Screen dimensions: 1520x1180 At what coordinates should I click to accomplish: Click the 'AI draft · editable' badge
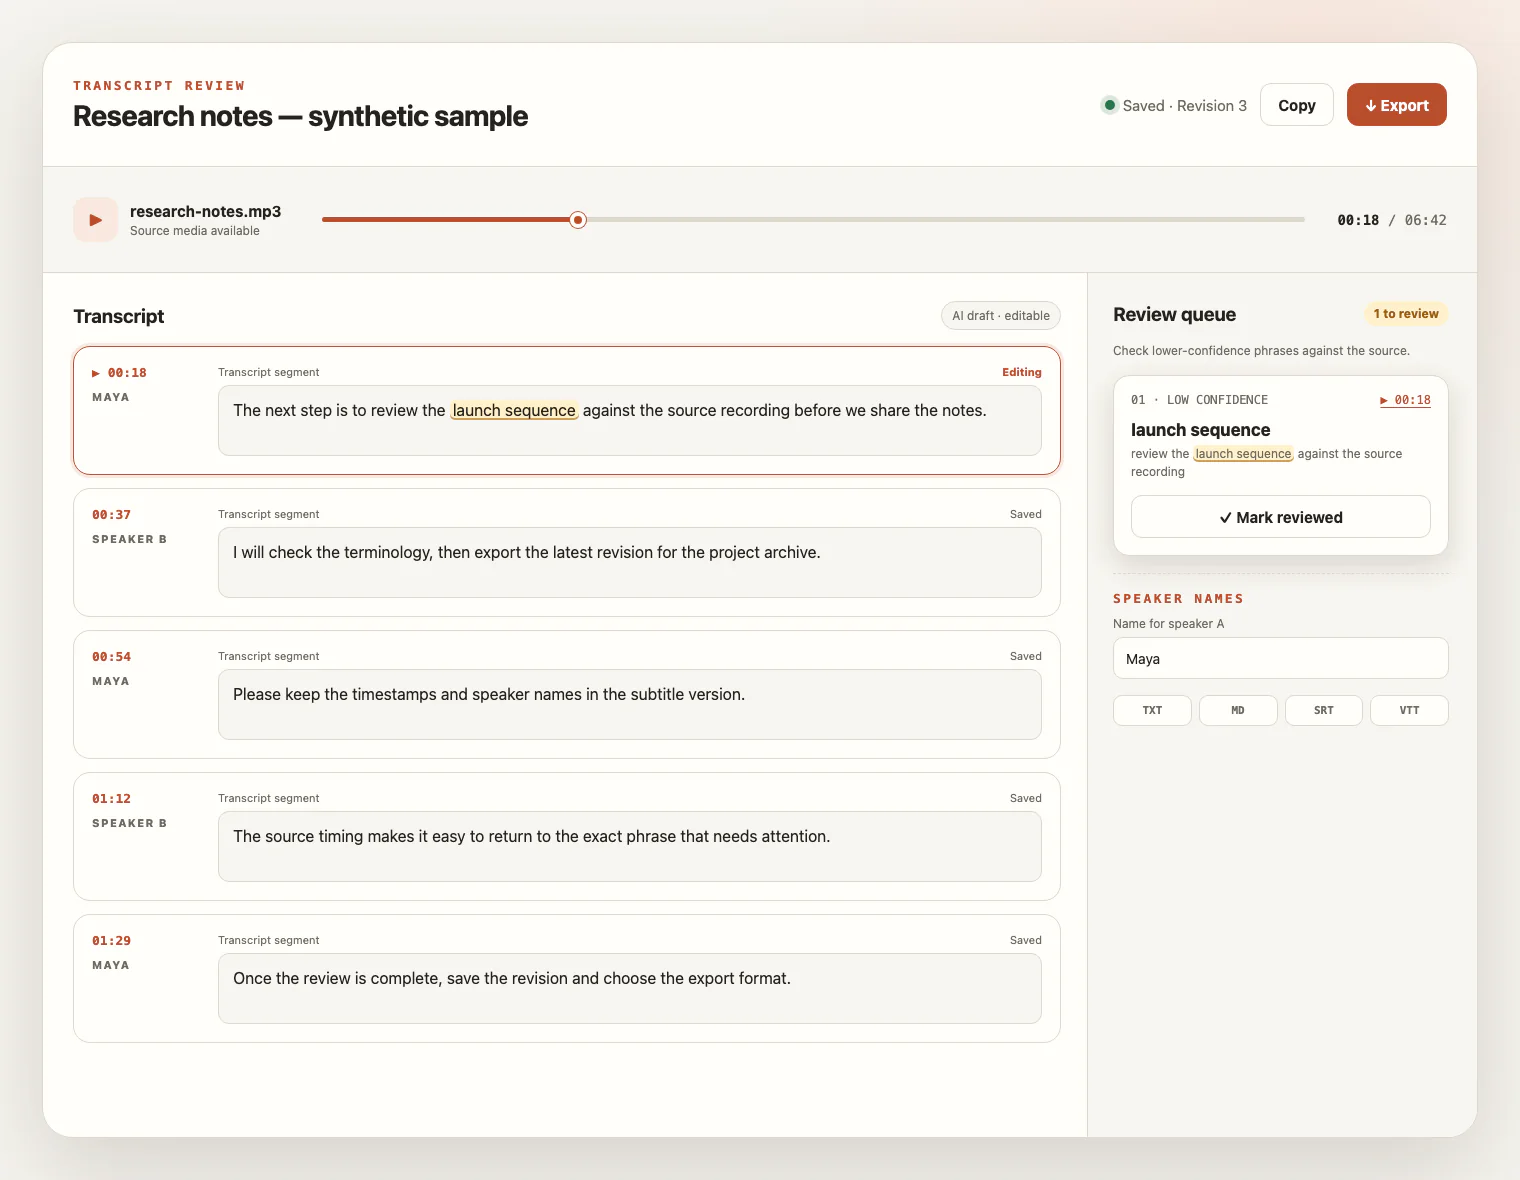pyautogui.click(x=1001, y=316)
